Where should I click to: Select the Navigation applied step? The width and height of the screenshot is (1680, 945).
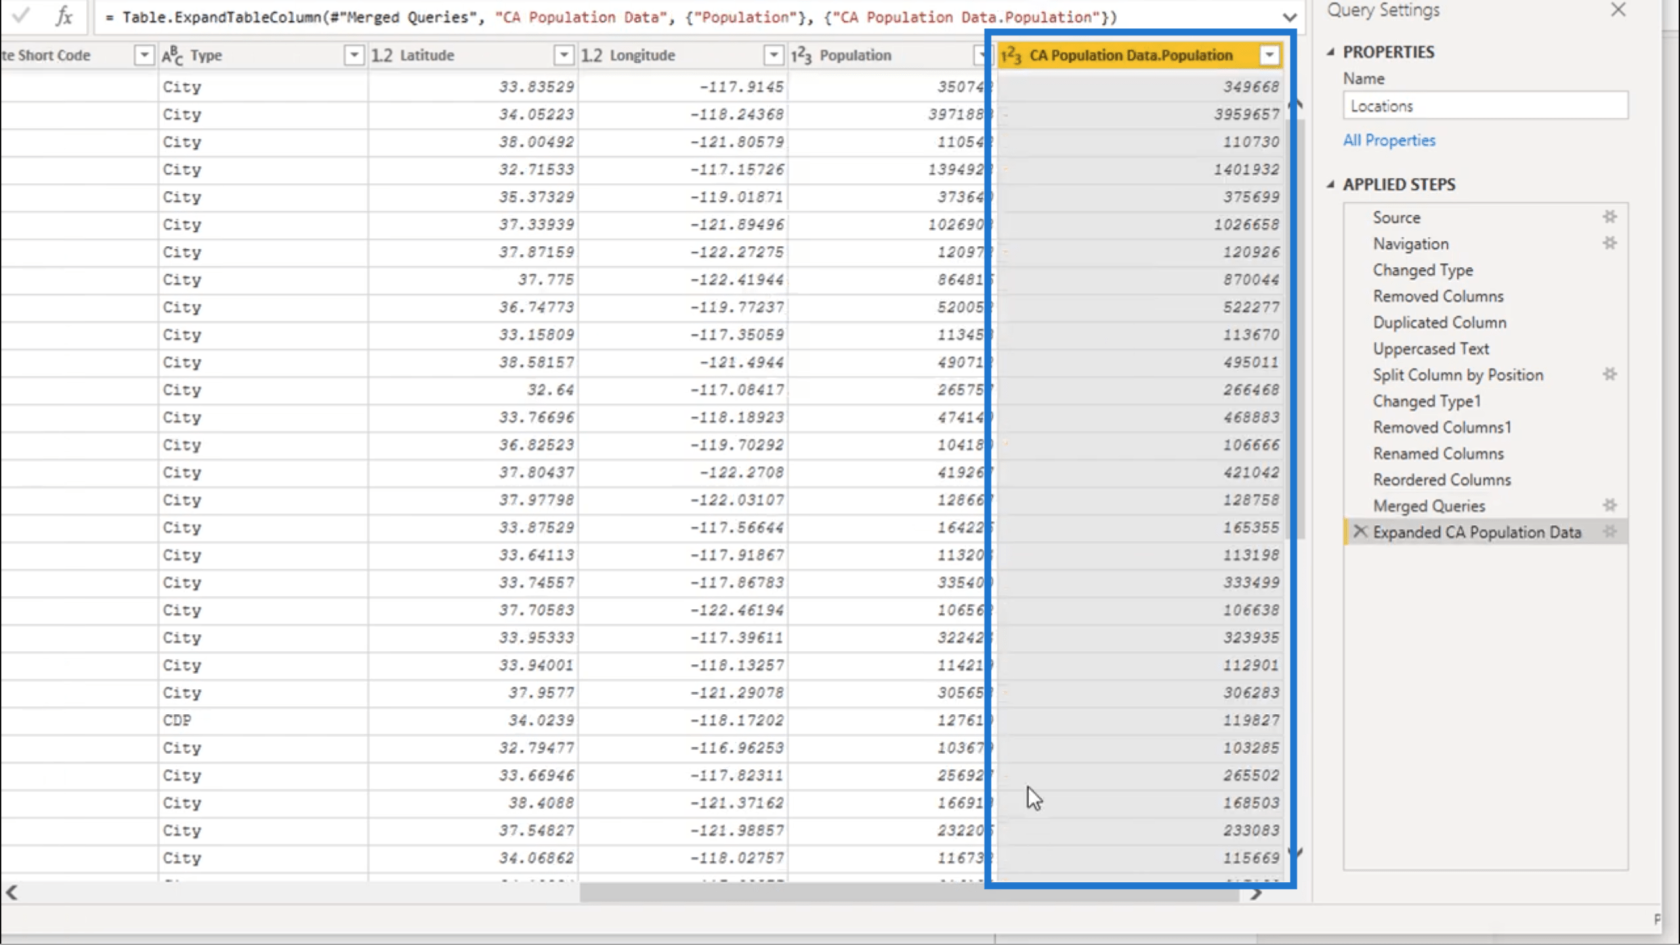click(1410, 243)
